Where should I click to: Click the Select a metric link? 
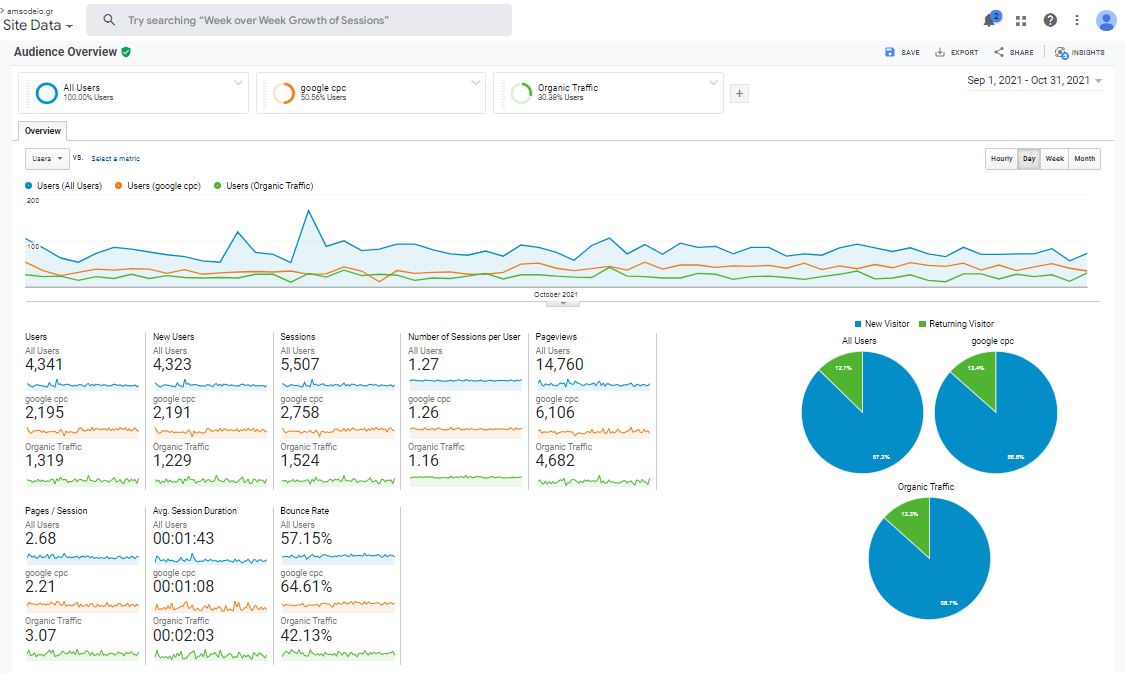click(x=115, y=159)
